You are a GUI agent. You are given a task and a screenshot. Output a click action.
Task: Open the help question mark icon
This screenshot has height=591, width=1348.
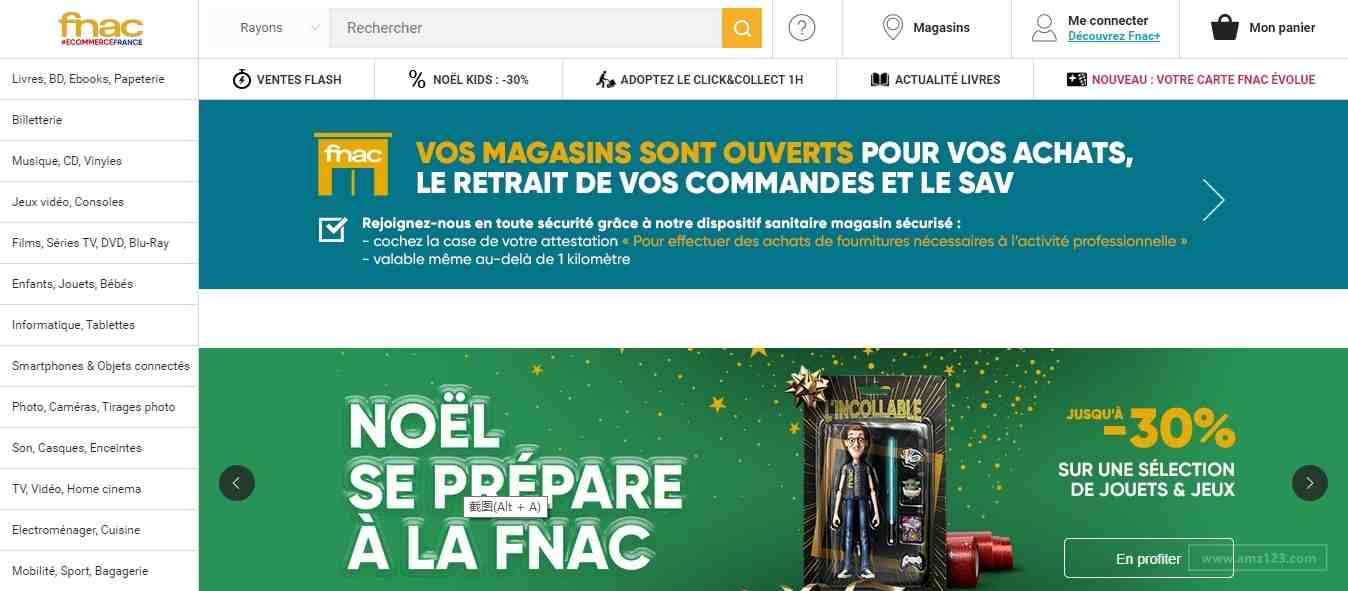point(802,28)
